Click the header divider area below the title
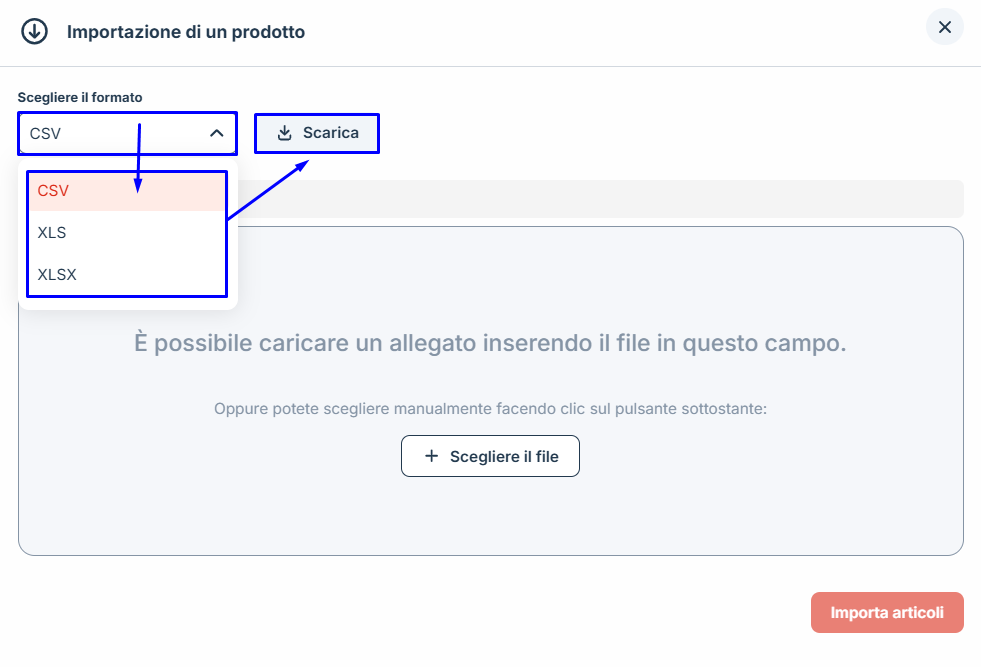981x667 pixels. tap(490, 67)
